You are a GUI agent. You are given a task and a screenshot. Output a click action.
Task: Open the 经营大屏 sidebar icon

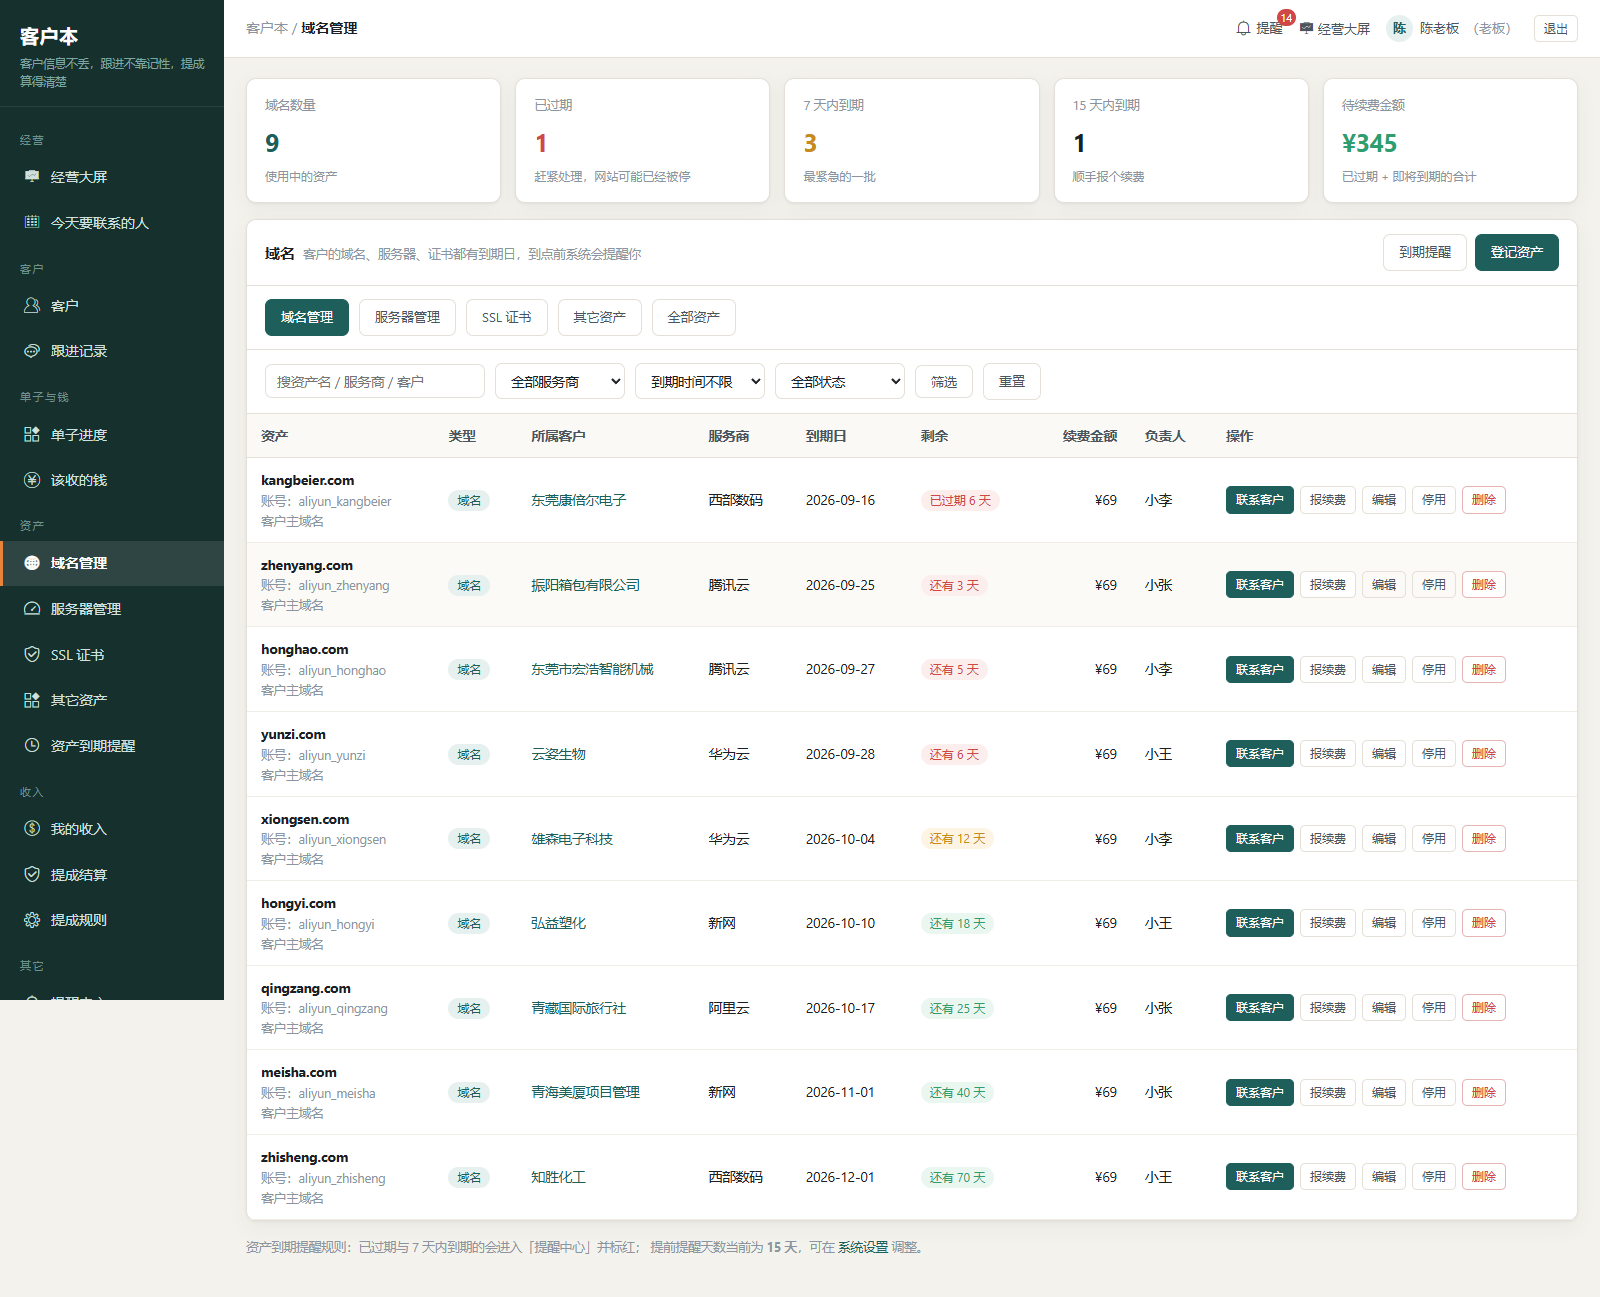coord(32,177)
